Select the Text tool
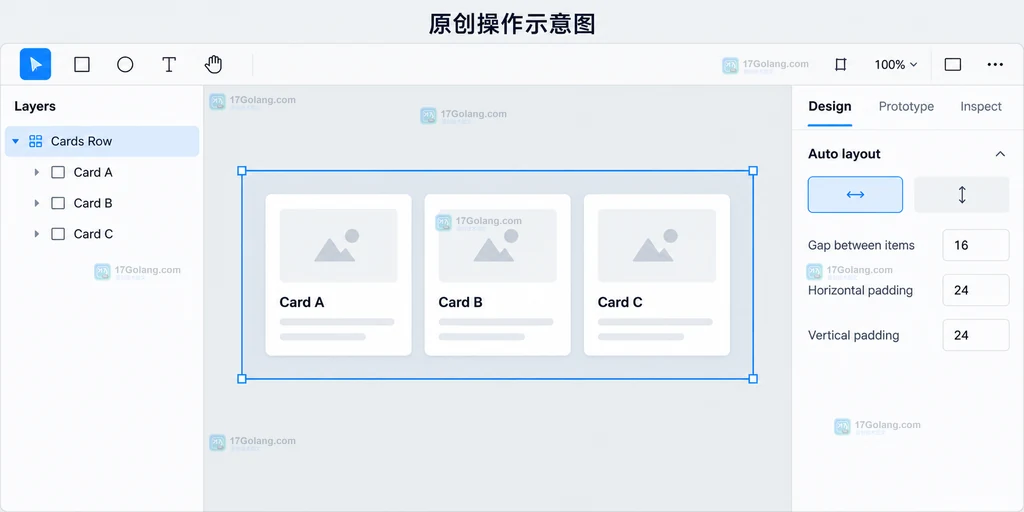The height and width of the screenshot is (512, 1024). (169, 64)
